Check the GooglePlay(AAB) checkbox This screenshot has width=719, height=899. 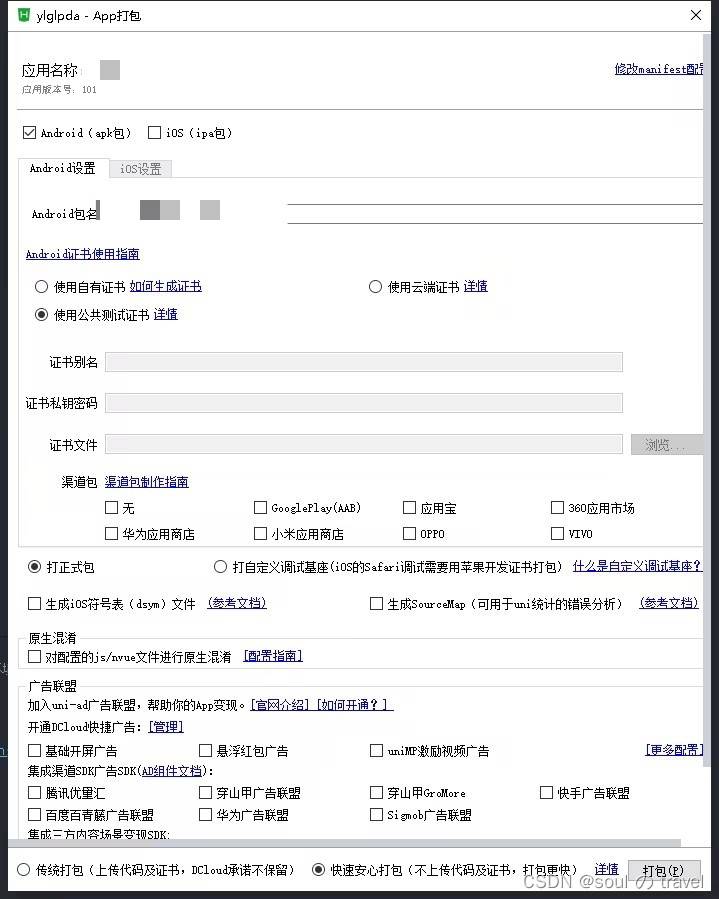260,507
